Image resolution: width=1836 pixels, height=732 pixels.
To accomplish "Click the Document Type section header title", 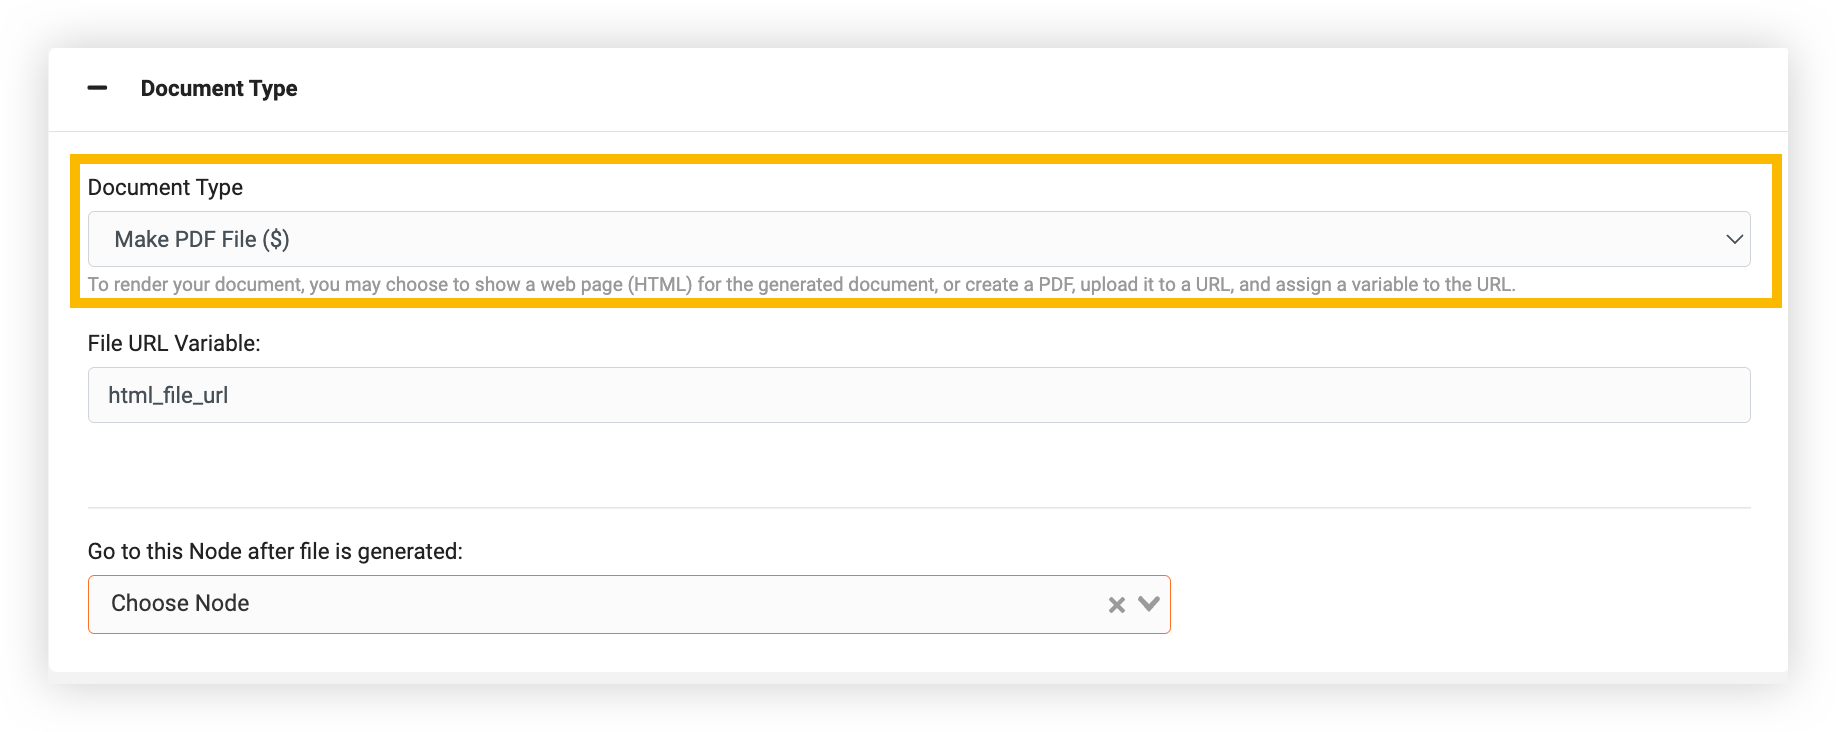I will 219,88.
